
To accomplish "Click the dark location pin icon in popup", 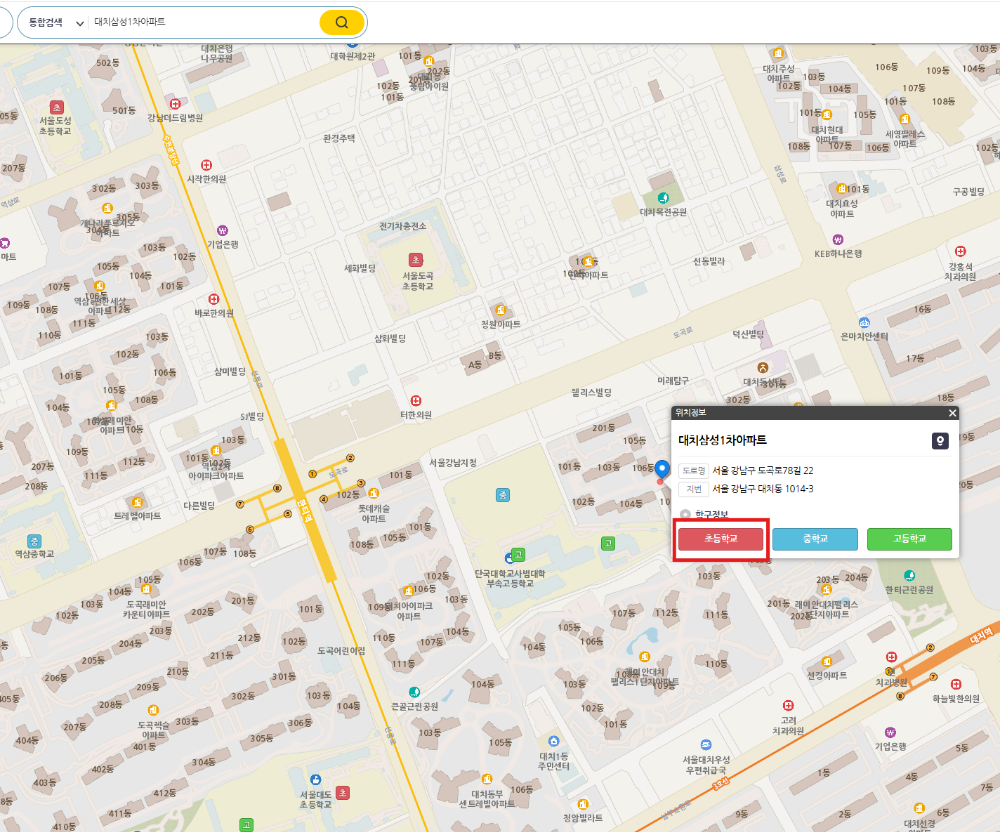I will coord(940,441).
